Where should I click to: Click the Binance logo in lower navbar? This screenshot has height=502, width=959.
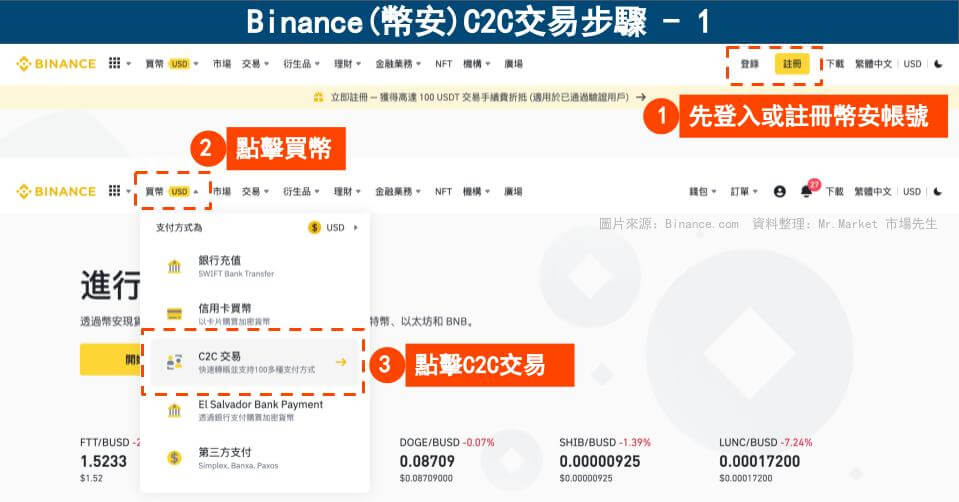[x=56, y=191]
